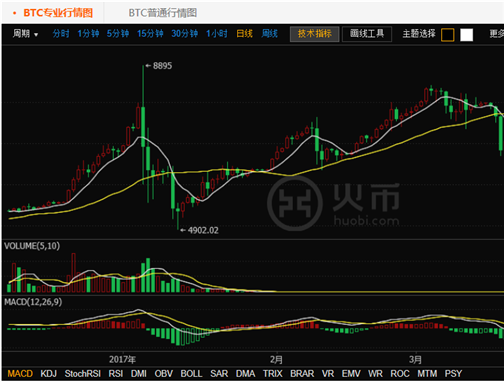The image size is (504, 382).
Task: Open the 周期 dropdown
Action: (25, 34)
